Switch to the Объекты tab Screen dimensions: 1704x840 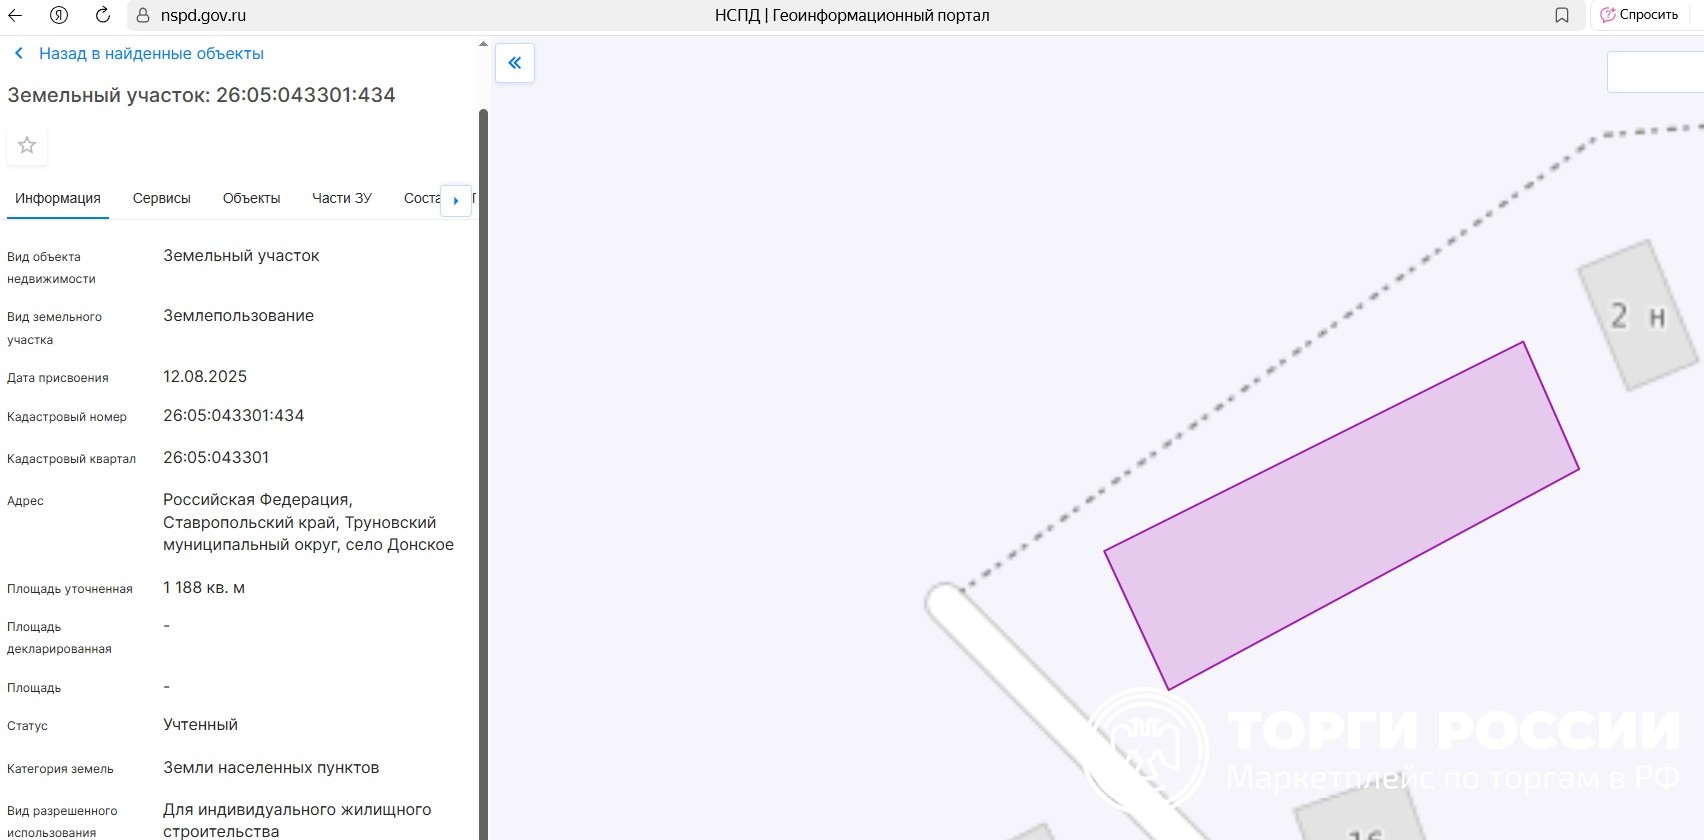tap(251, 198)
